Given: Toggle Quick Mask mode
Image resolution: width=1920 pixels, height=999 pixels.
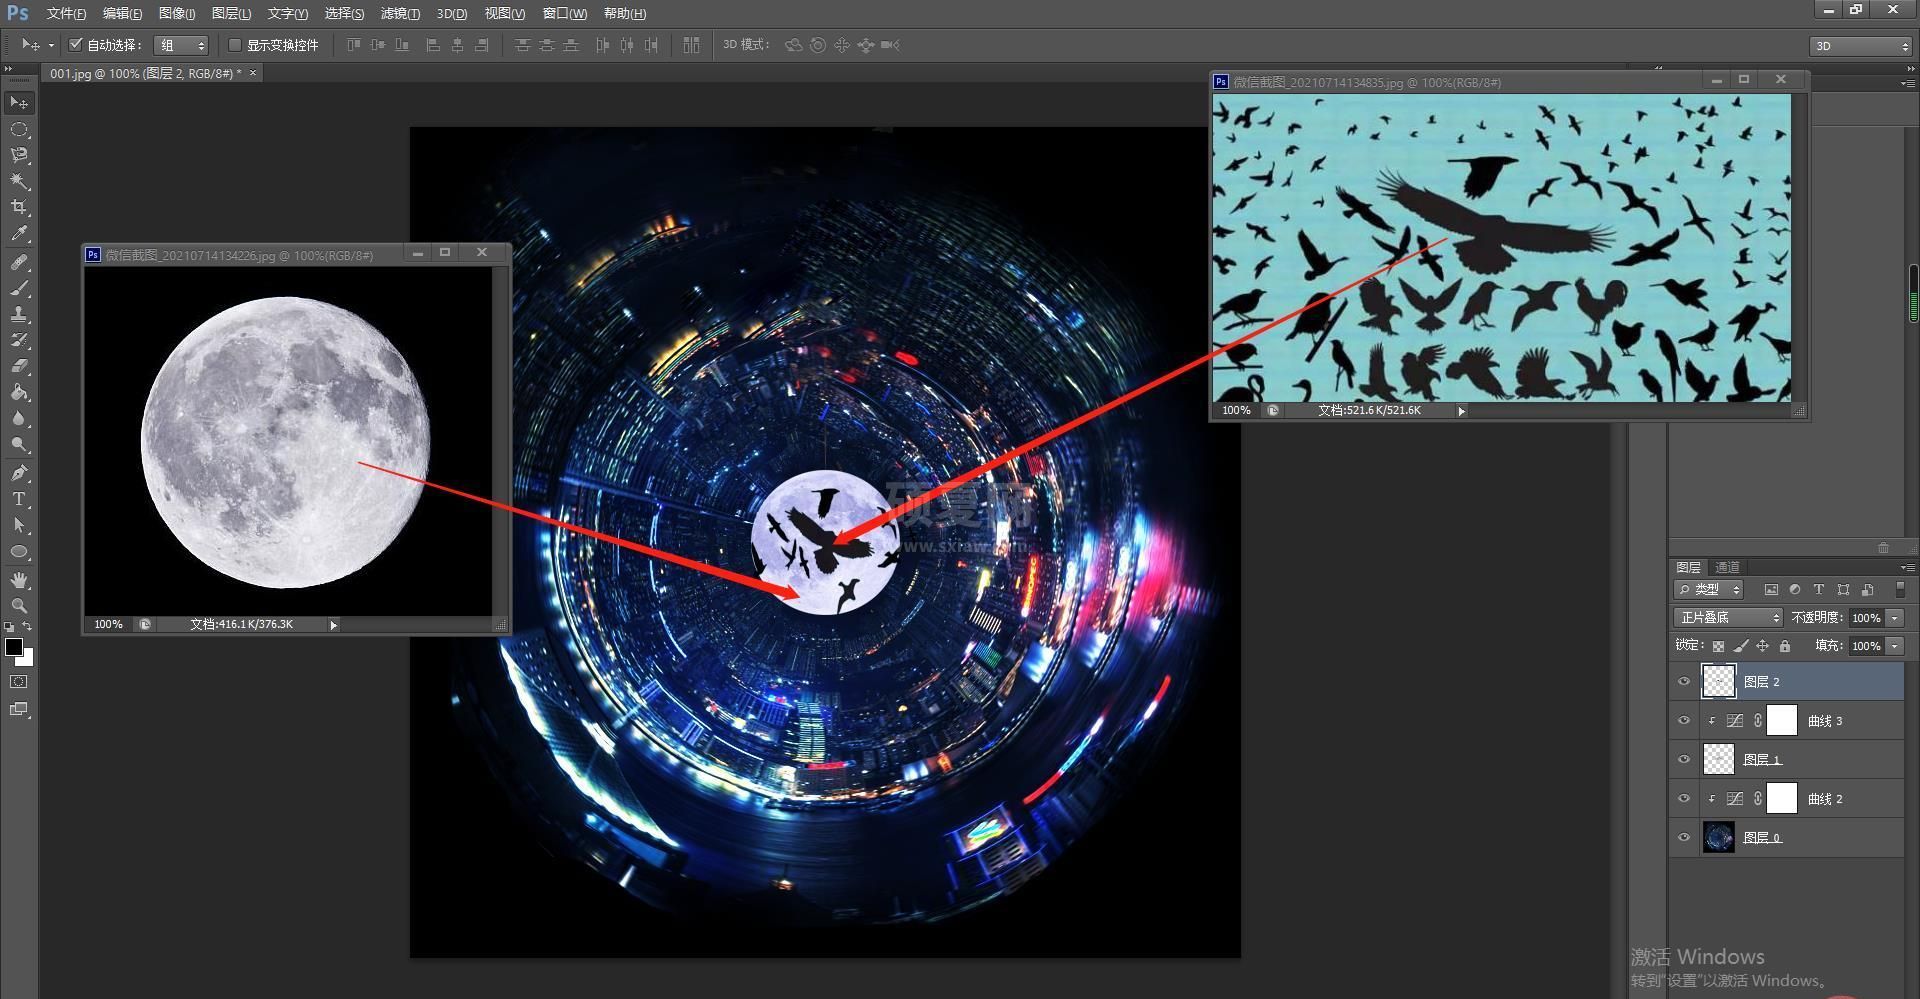Looking at the screenshot, I should (19, 682).
